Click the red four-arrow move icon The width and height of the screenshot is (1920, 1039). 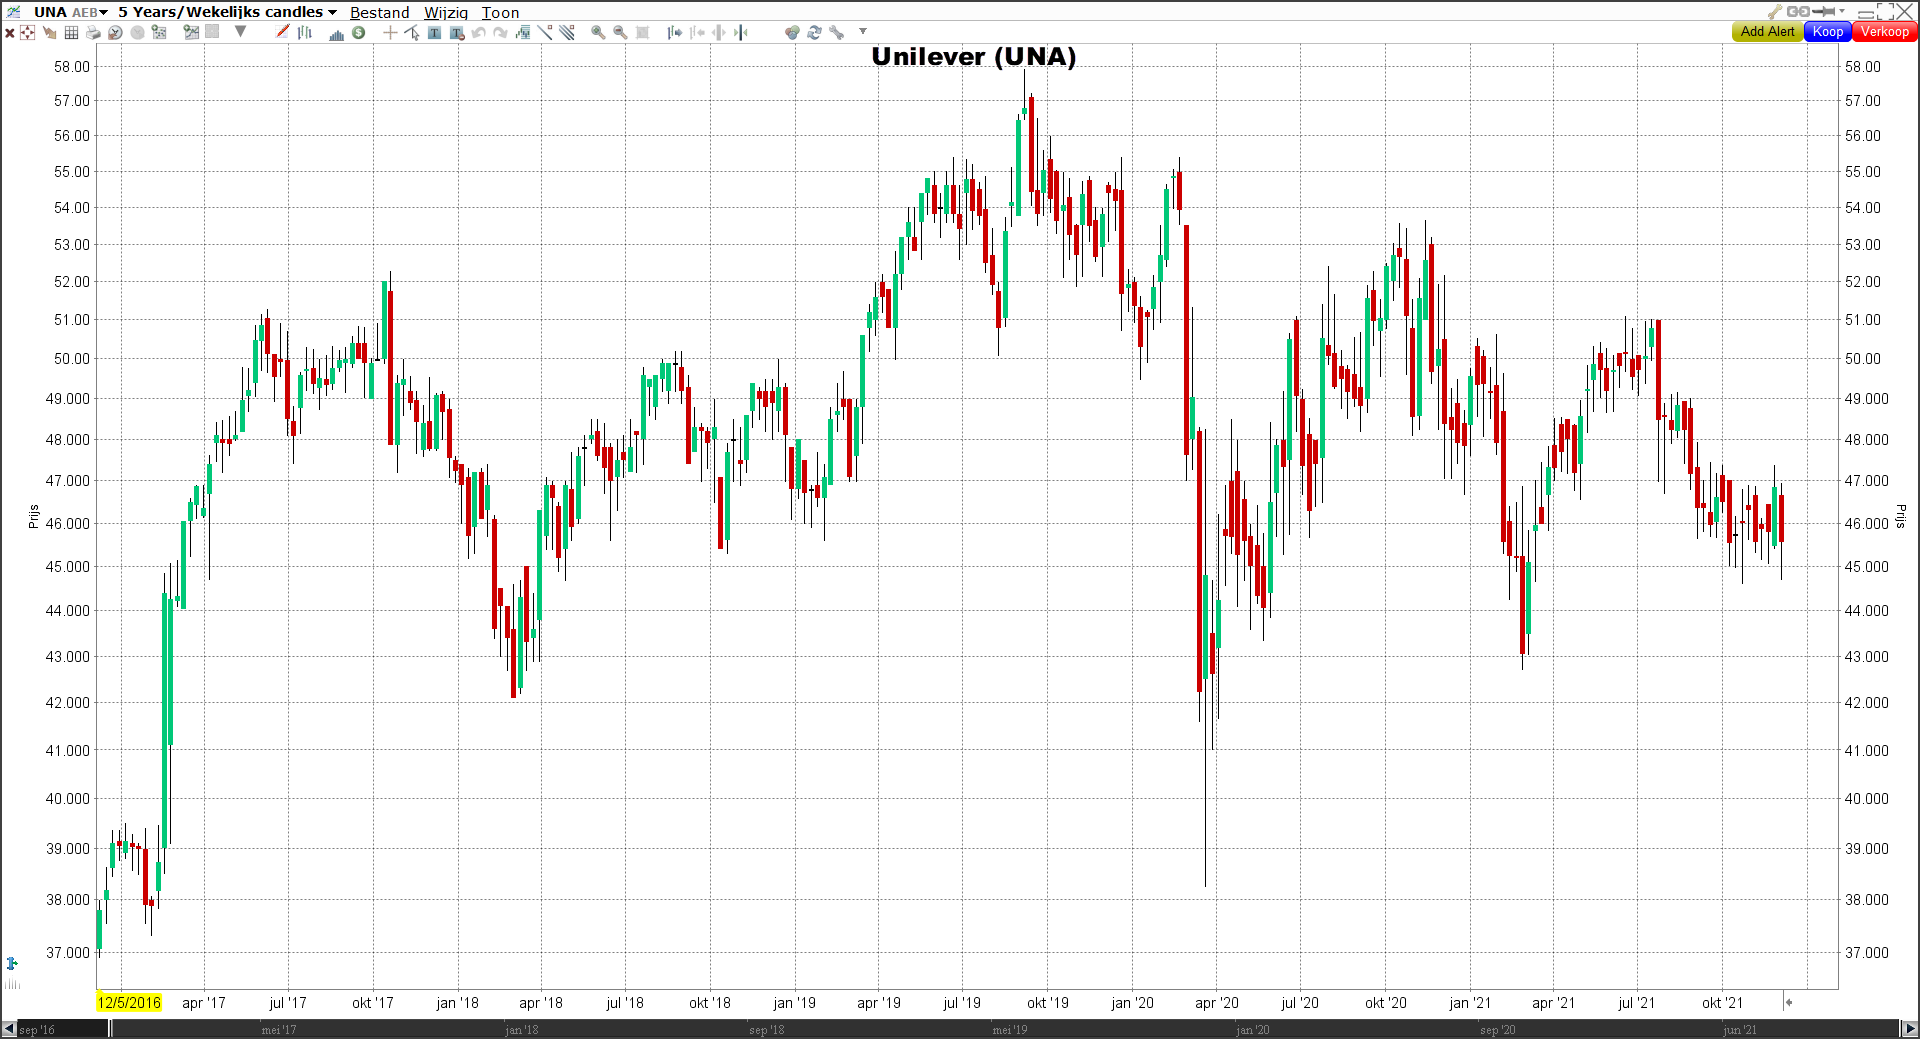click(x=27, y=32)
